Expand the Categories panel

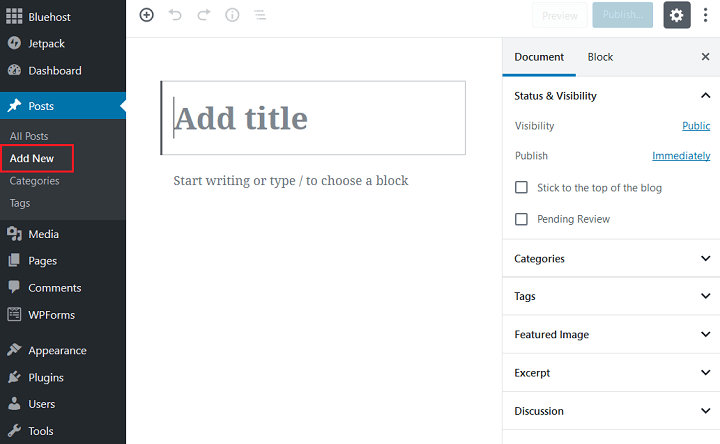tap(611, 259)
